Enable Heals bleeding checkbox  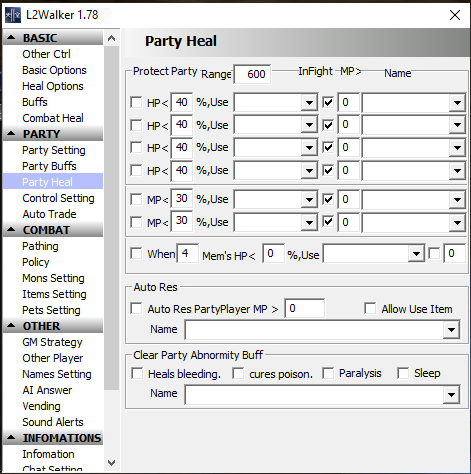pyautogui.click(x=137, y=373)
